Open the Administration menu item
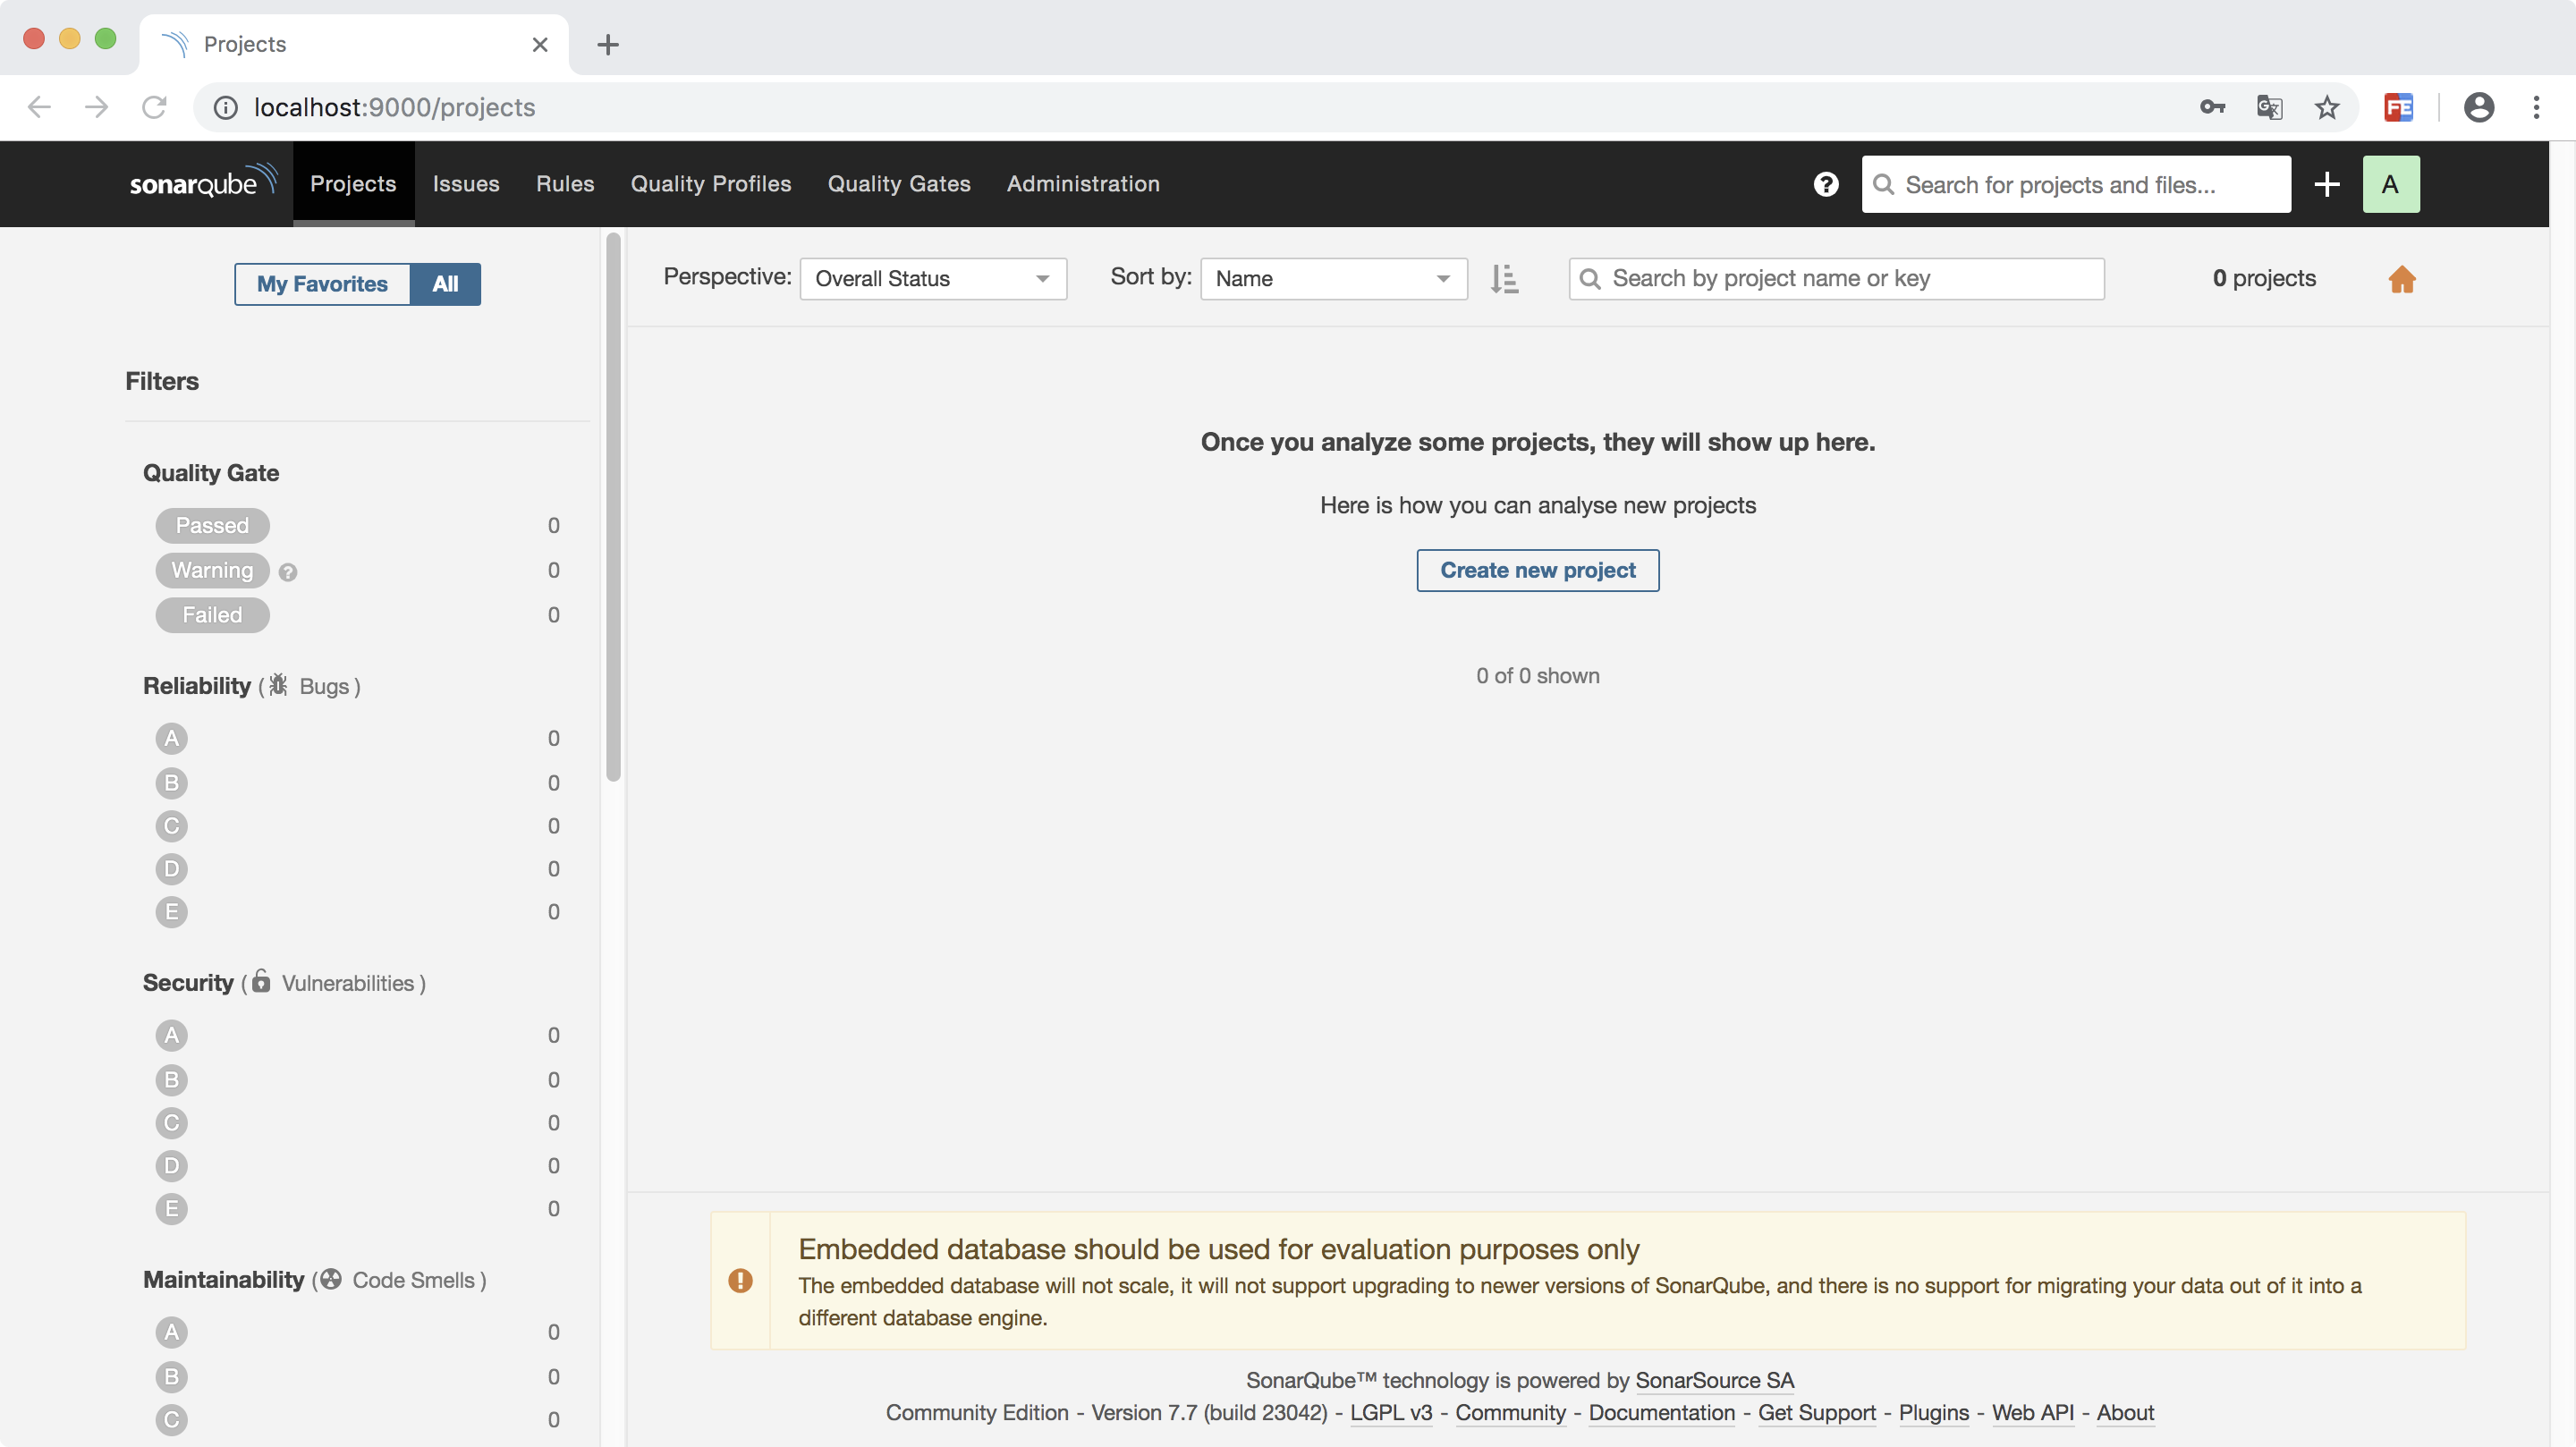Viewport: 2576px width, 1447px height. [1082, 184]
